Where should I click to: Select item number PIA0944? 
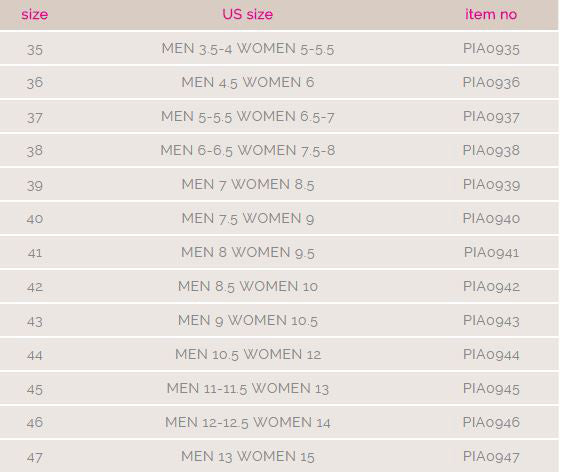click(491, 354)
